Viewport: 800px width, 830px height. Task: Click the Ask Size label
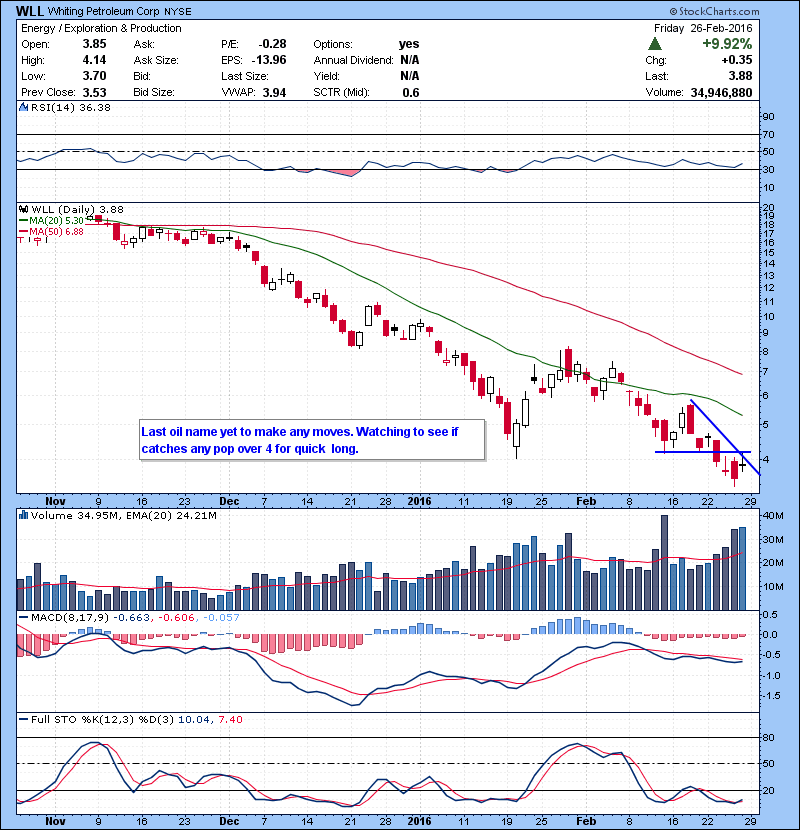[x=156, y=60]
